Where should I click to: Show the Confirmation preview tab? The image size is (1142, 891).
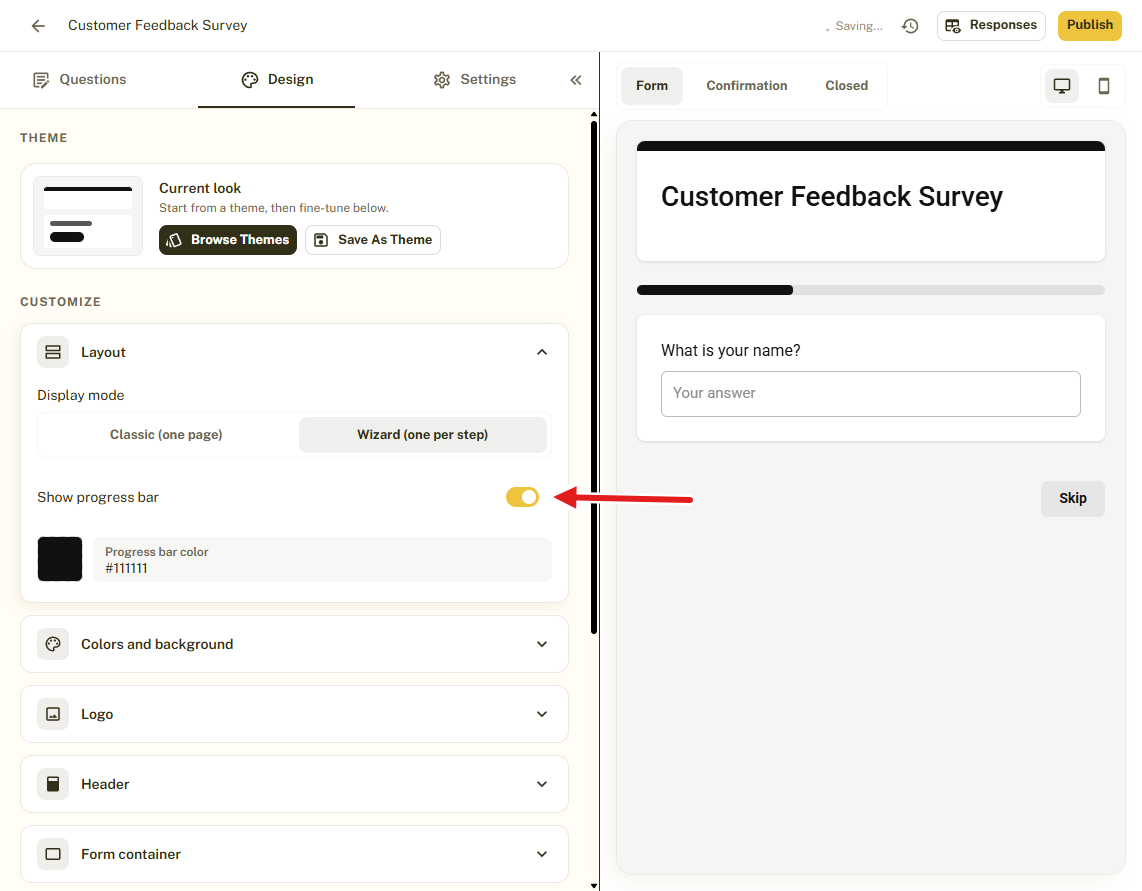click(x=747, y=86)
